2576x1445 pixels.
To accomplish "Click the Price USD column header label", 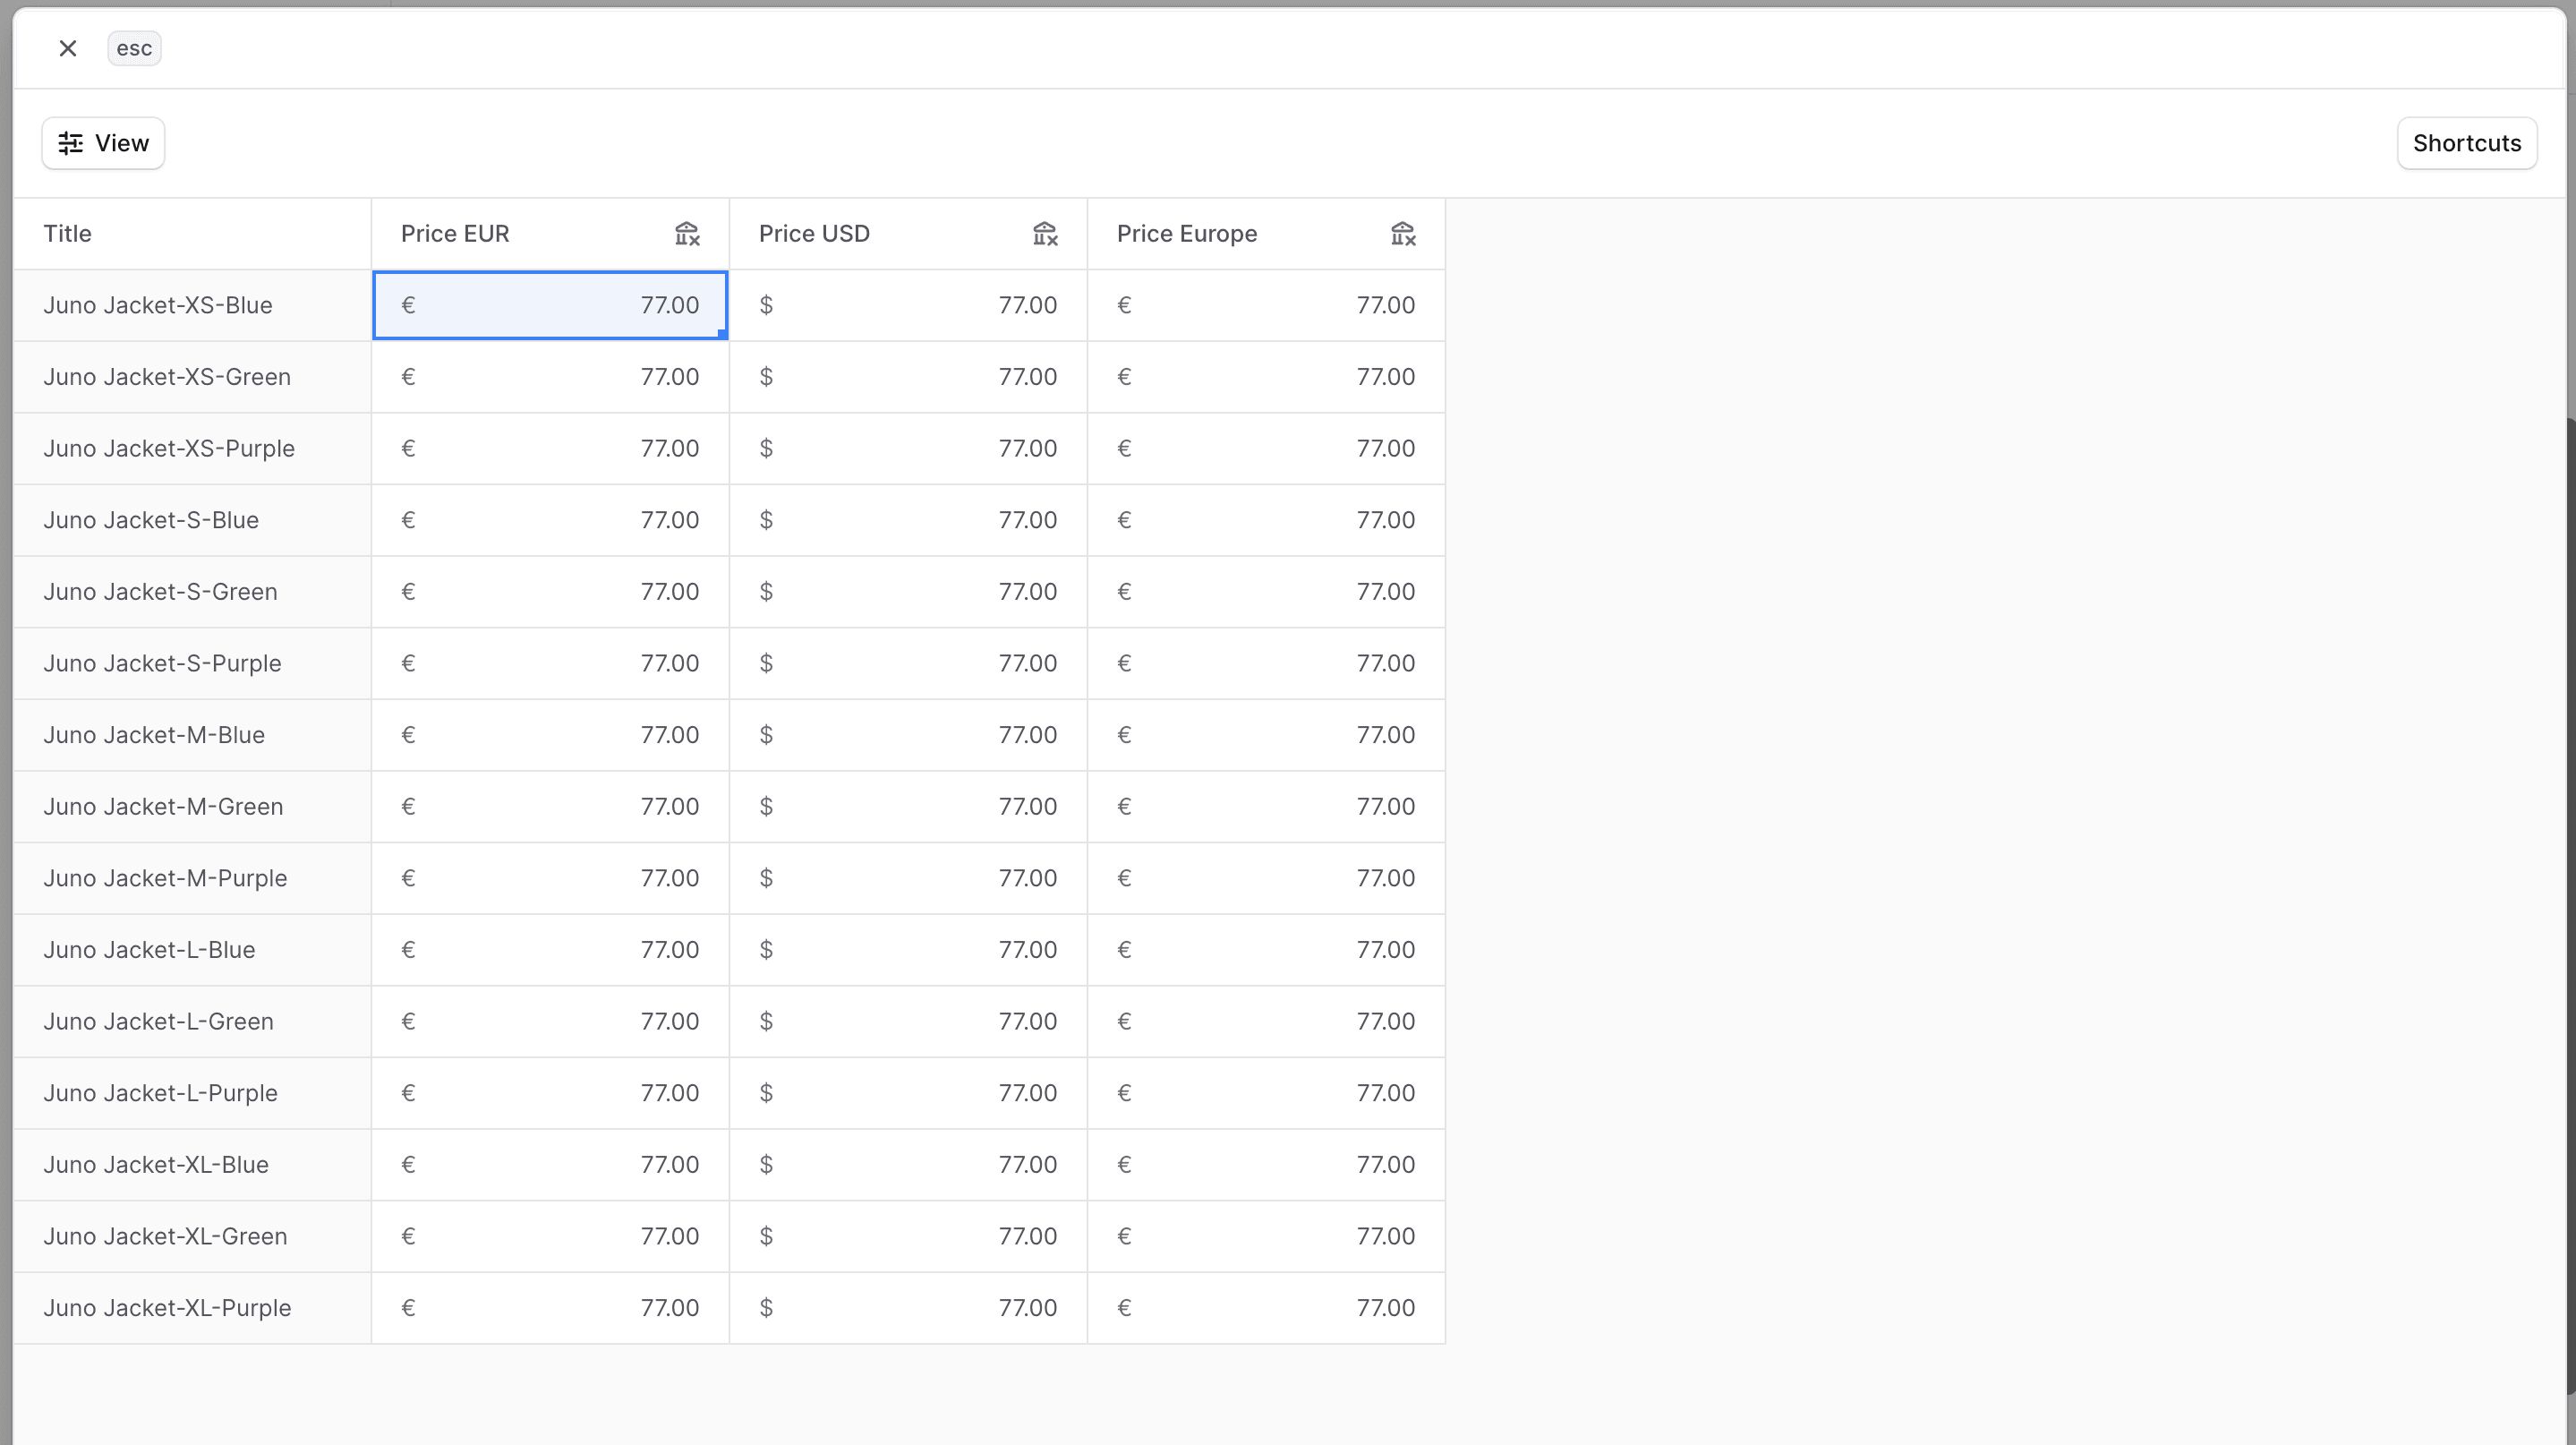I will [814, 234].
